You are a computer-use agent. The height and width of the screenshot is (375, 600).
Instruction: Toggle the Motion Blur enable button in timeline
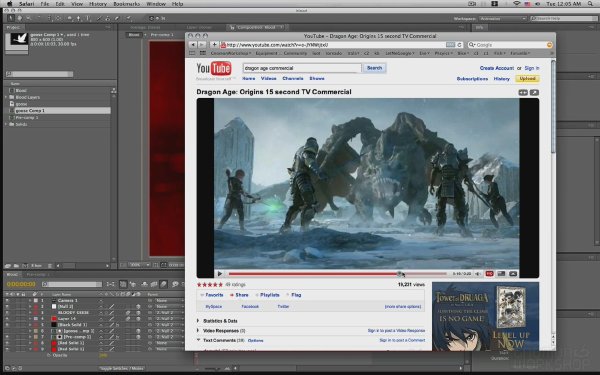click(x=163, y=284)
